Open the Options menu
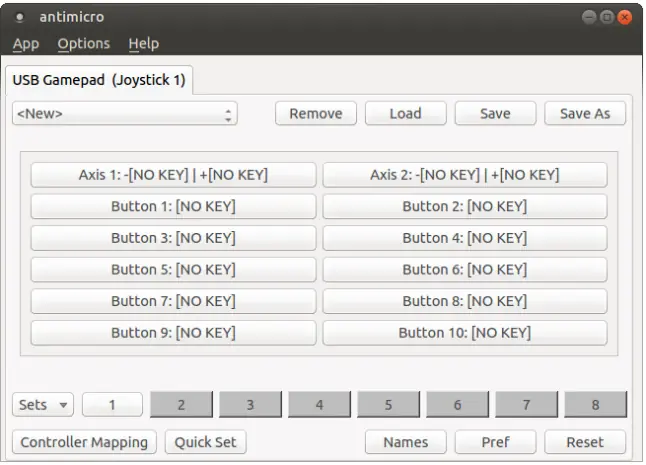 84,44
